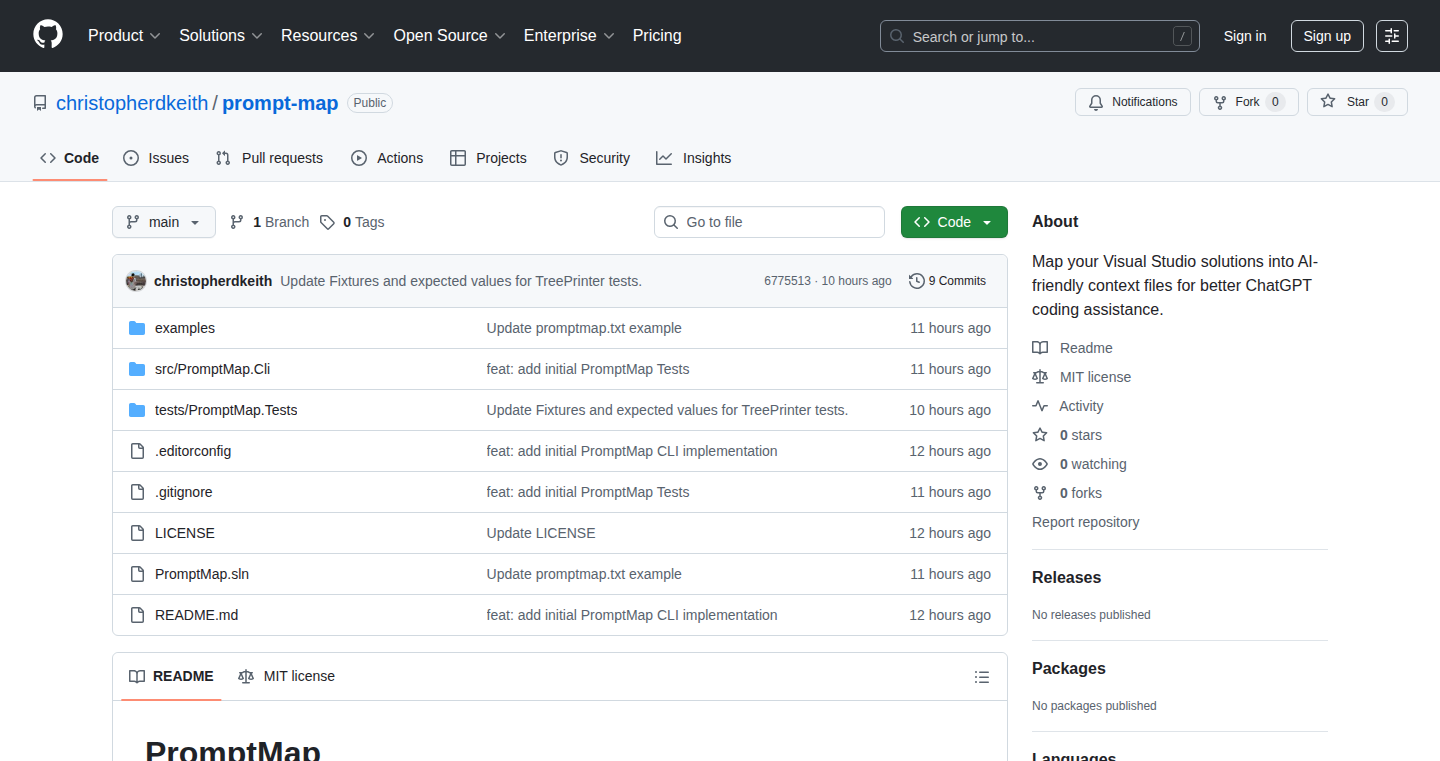1440x761 pixels.
Task: Open the Code tab
Action: click(x=70, y=158)
